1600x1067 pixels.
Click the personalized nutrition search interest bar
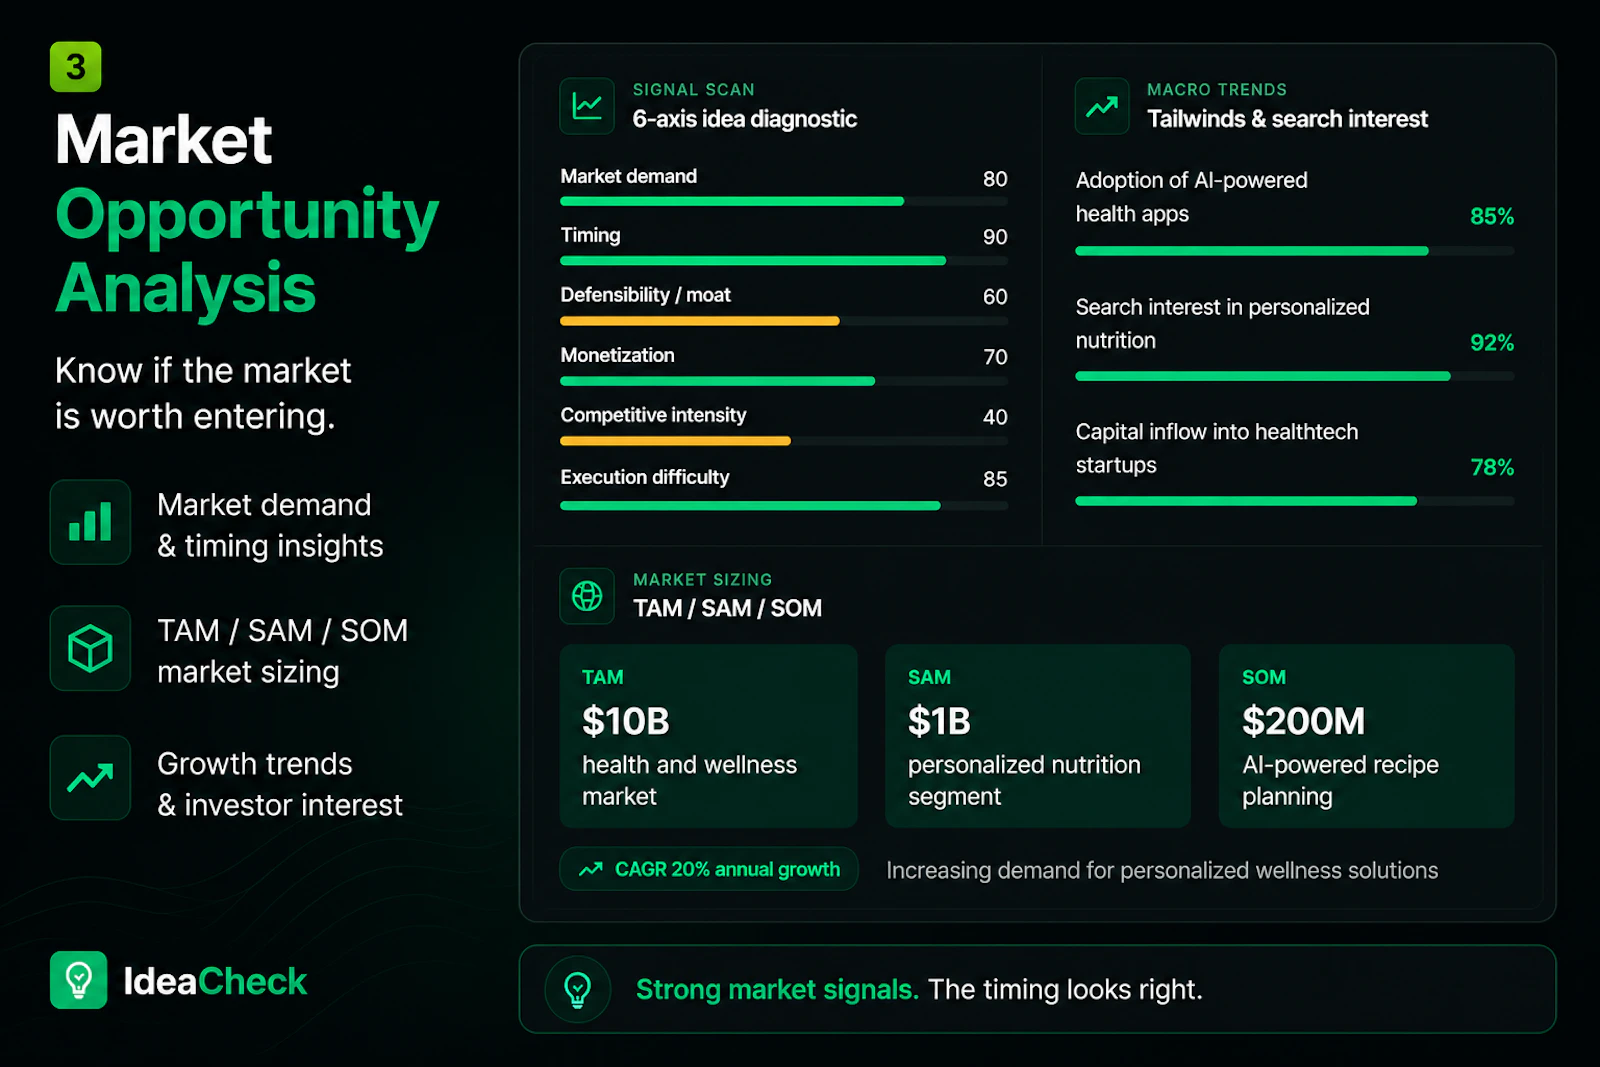coord(1295,376)
